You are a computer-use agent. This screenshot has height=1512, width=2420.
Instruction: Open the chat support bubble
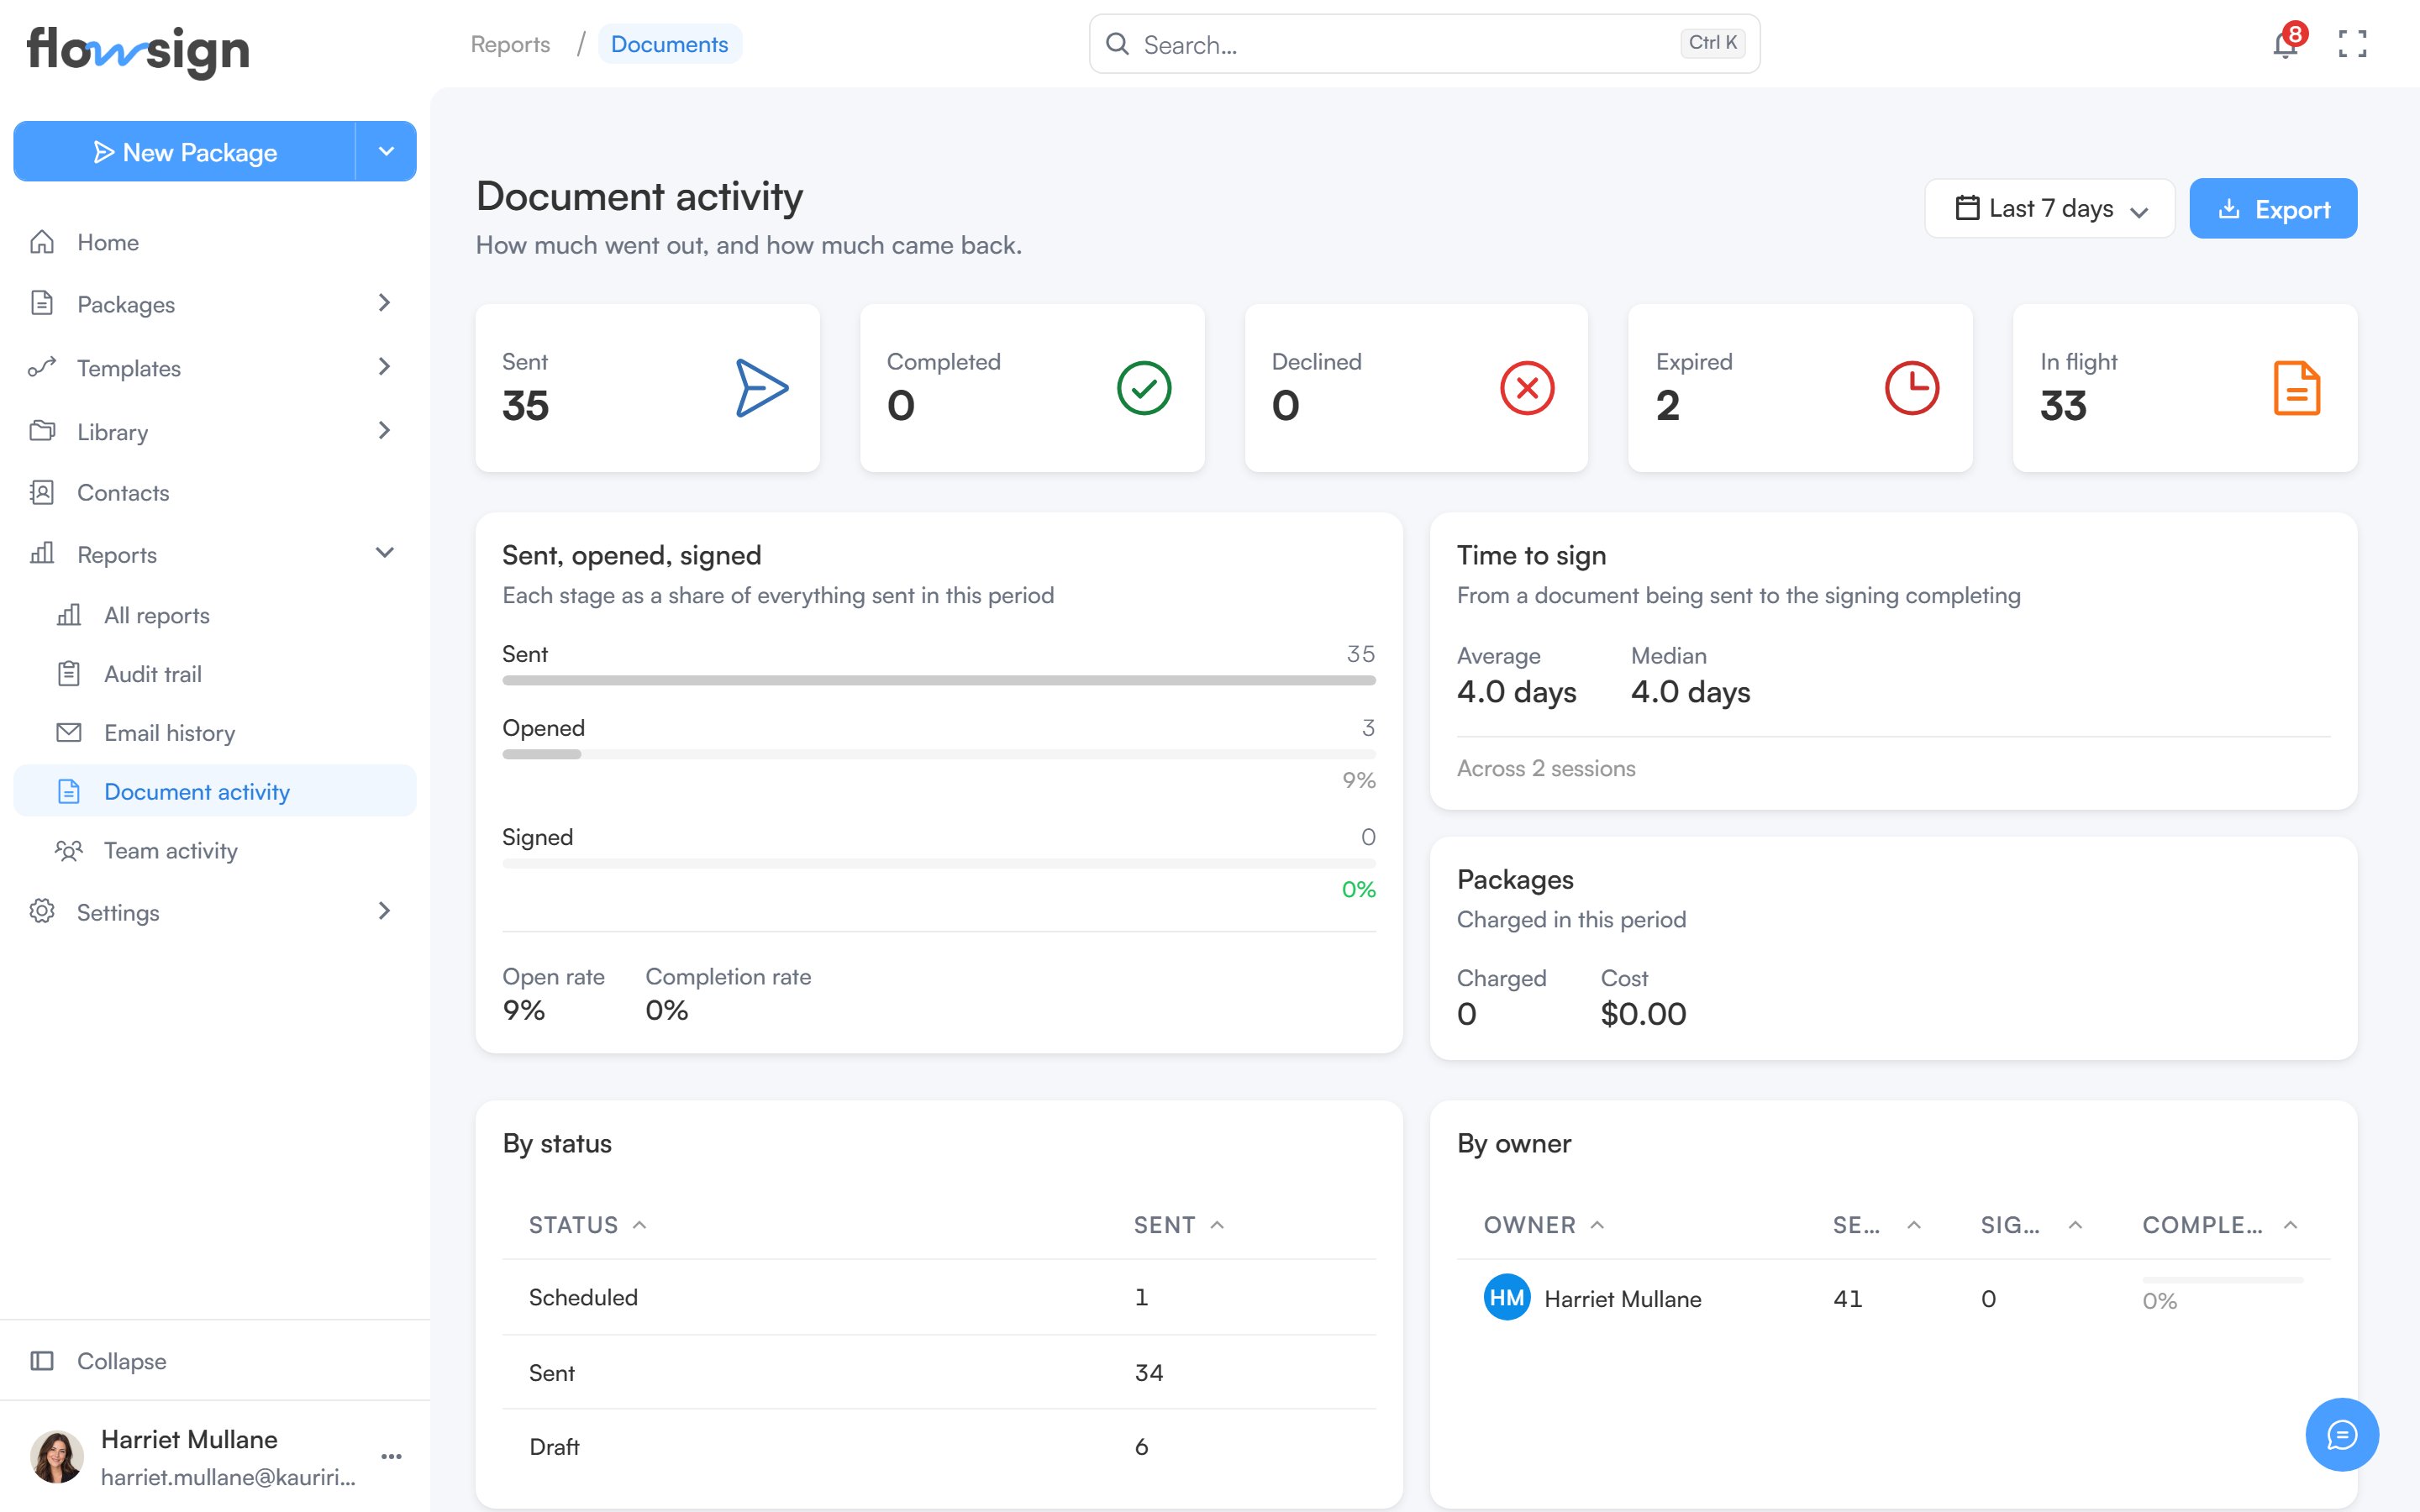point(2342,1435)
